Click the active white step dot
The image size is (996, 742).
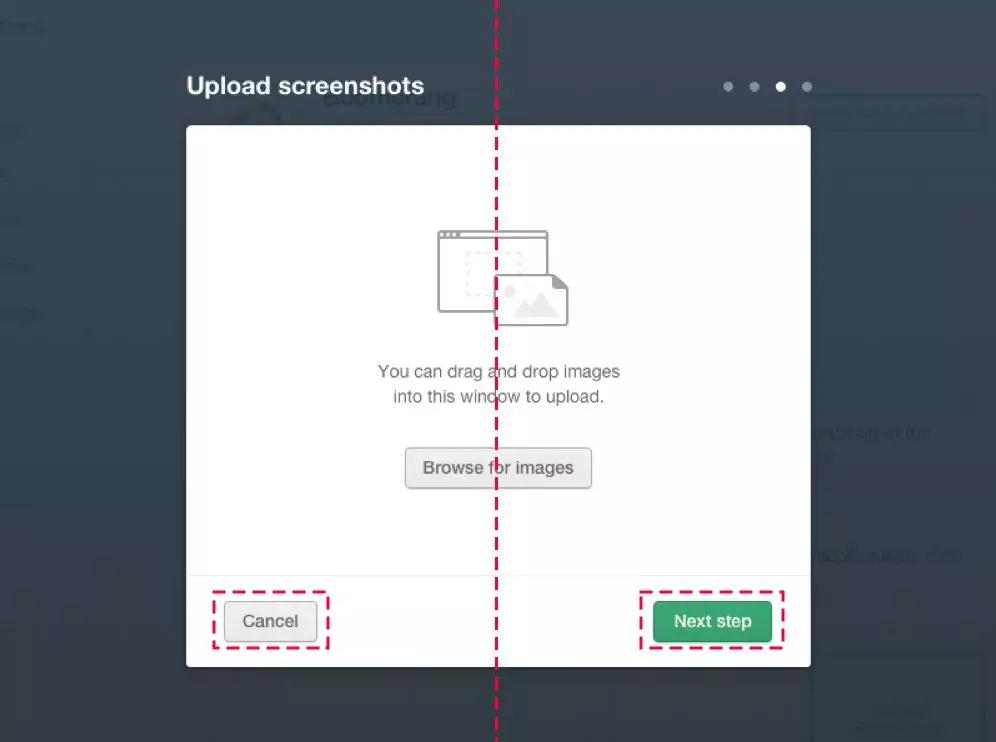point(780,86)
